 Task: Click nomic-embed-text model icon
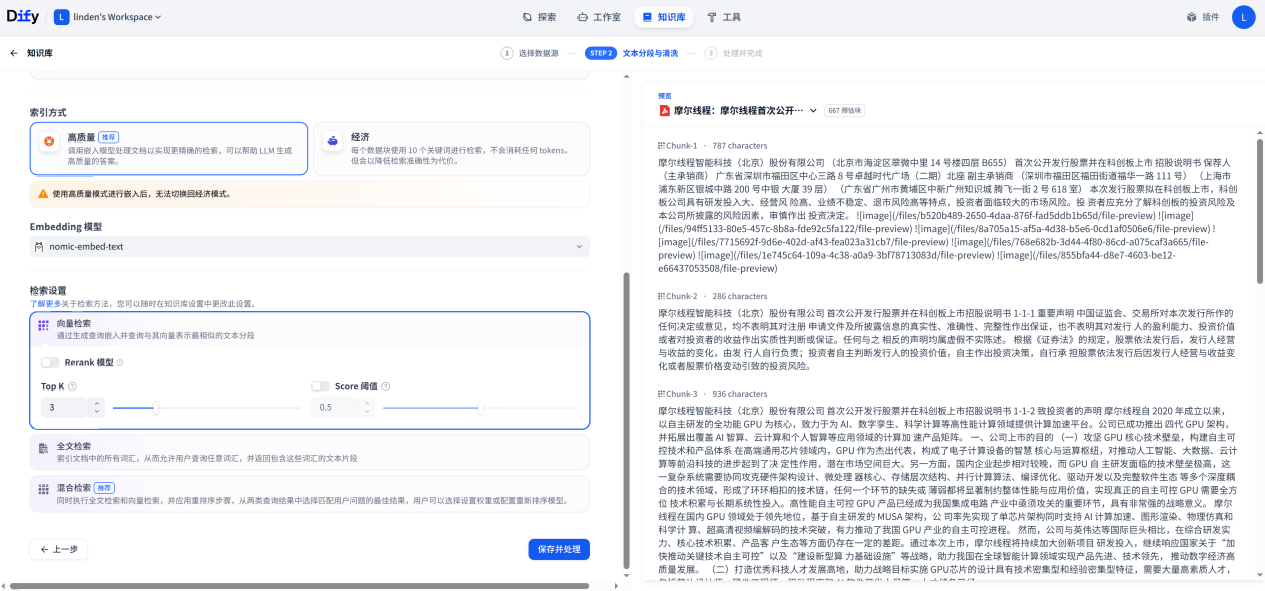click(x=39, y=246)
